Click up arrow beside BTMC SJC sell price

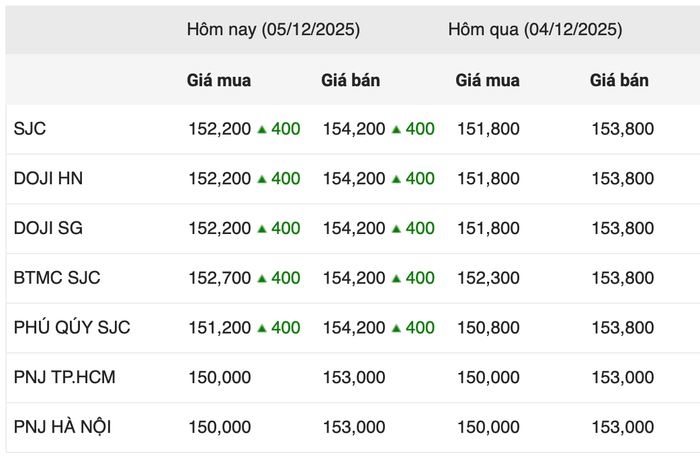[396, 278]
